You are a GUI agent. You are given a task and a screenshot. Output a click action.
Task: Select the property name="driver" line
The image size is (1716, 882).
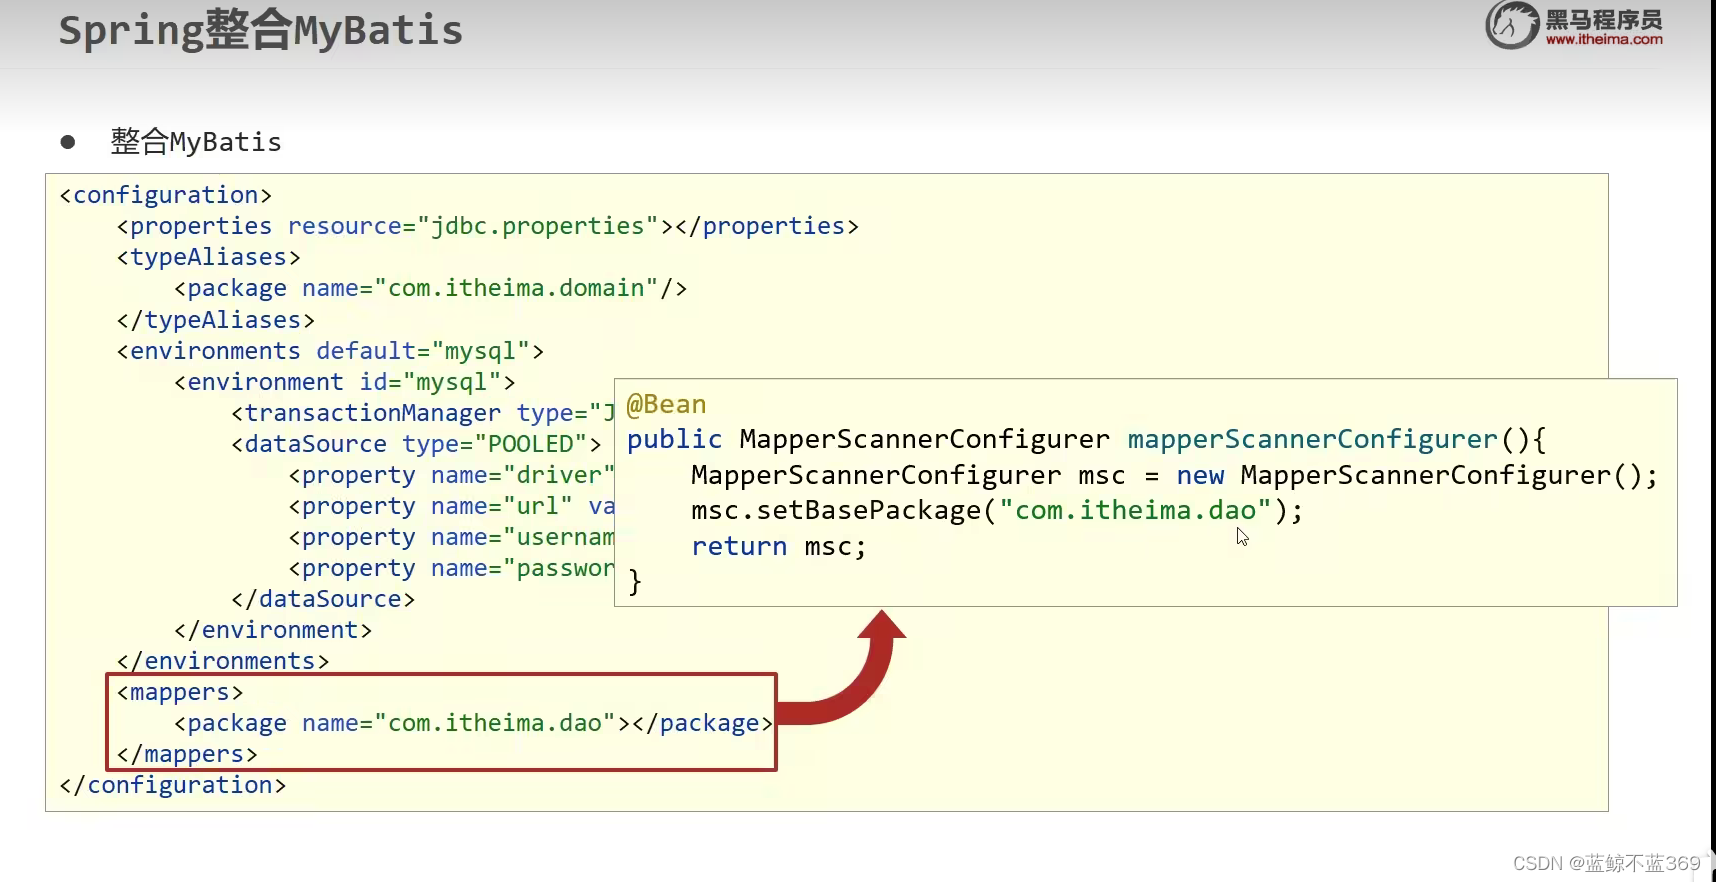(452, 475)
